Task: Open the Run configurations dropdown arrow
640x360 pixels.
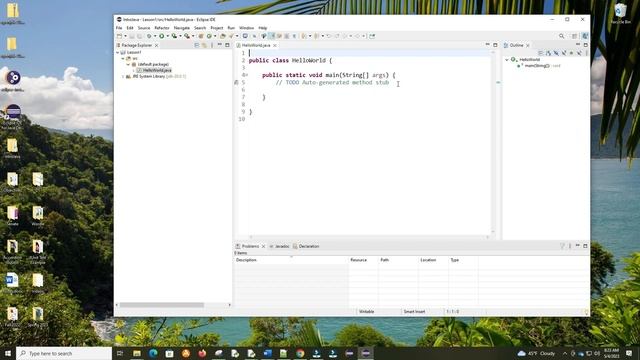Action: 168,36
